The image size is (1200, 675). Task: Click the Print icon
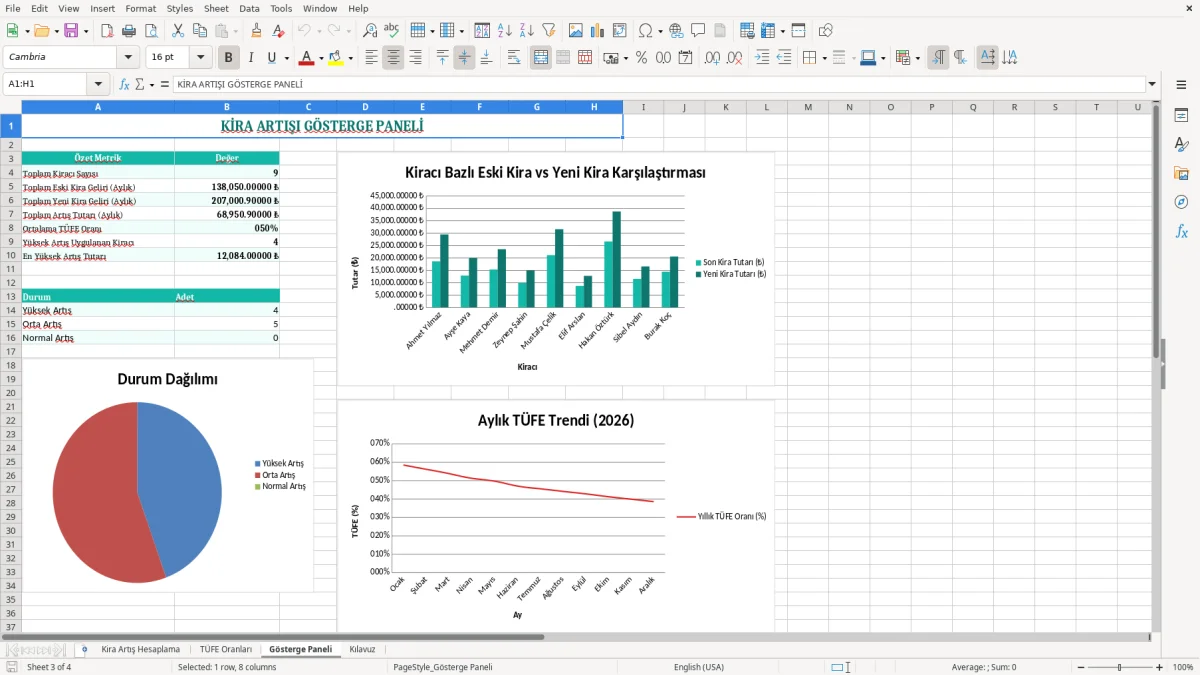(129, 31)
